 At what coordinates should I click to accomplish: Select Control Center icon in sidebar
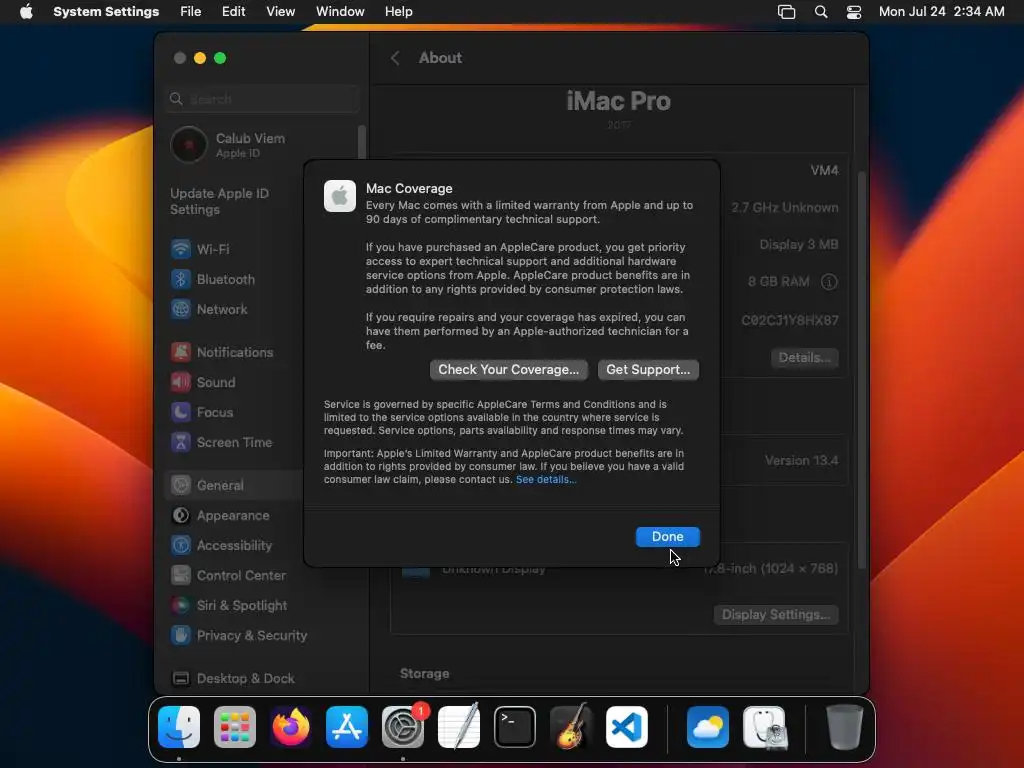tap(181, 575)
